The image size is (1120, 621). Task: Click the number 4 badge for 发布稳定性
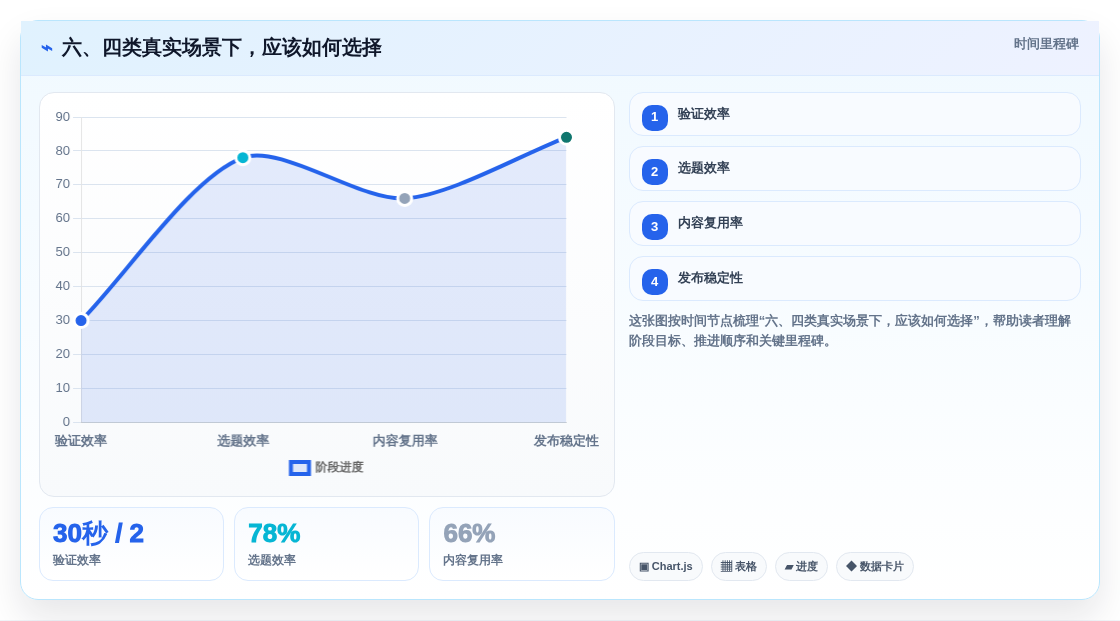(x=654, y=282)
